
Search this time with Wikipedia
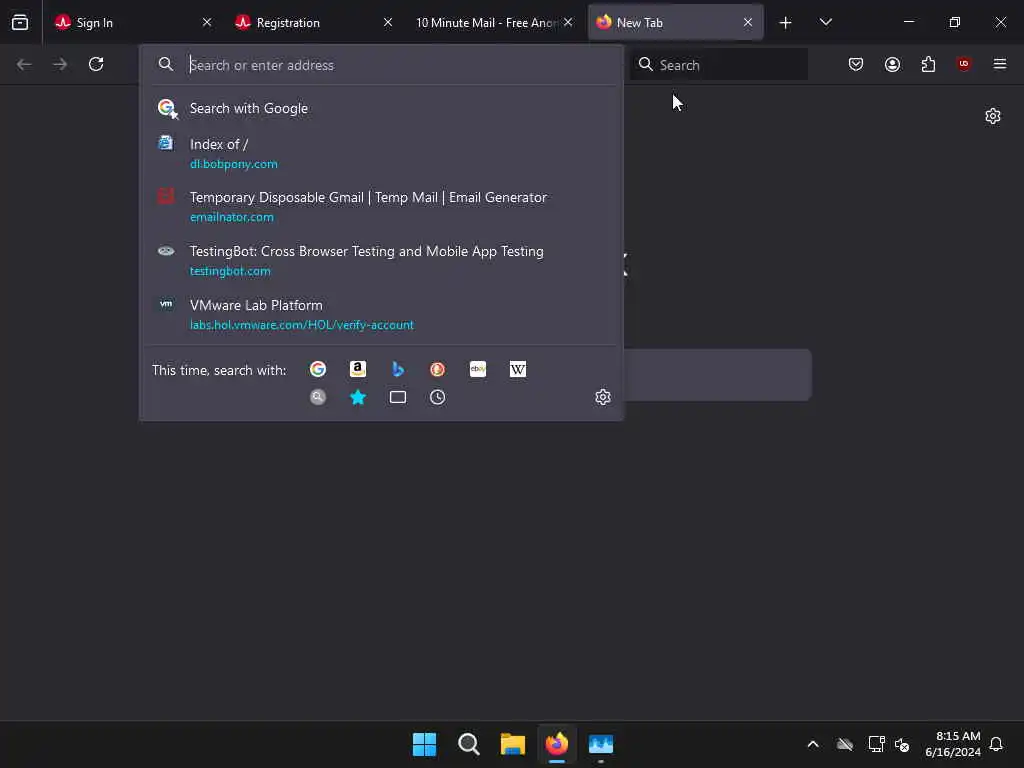pos(518,370)
